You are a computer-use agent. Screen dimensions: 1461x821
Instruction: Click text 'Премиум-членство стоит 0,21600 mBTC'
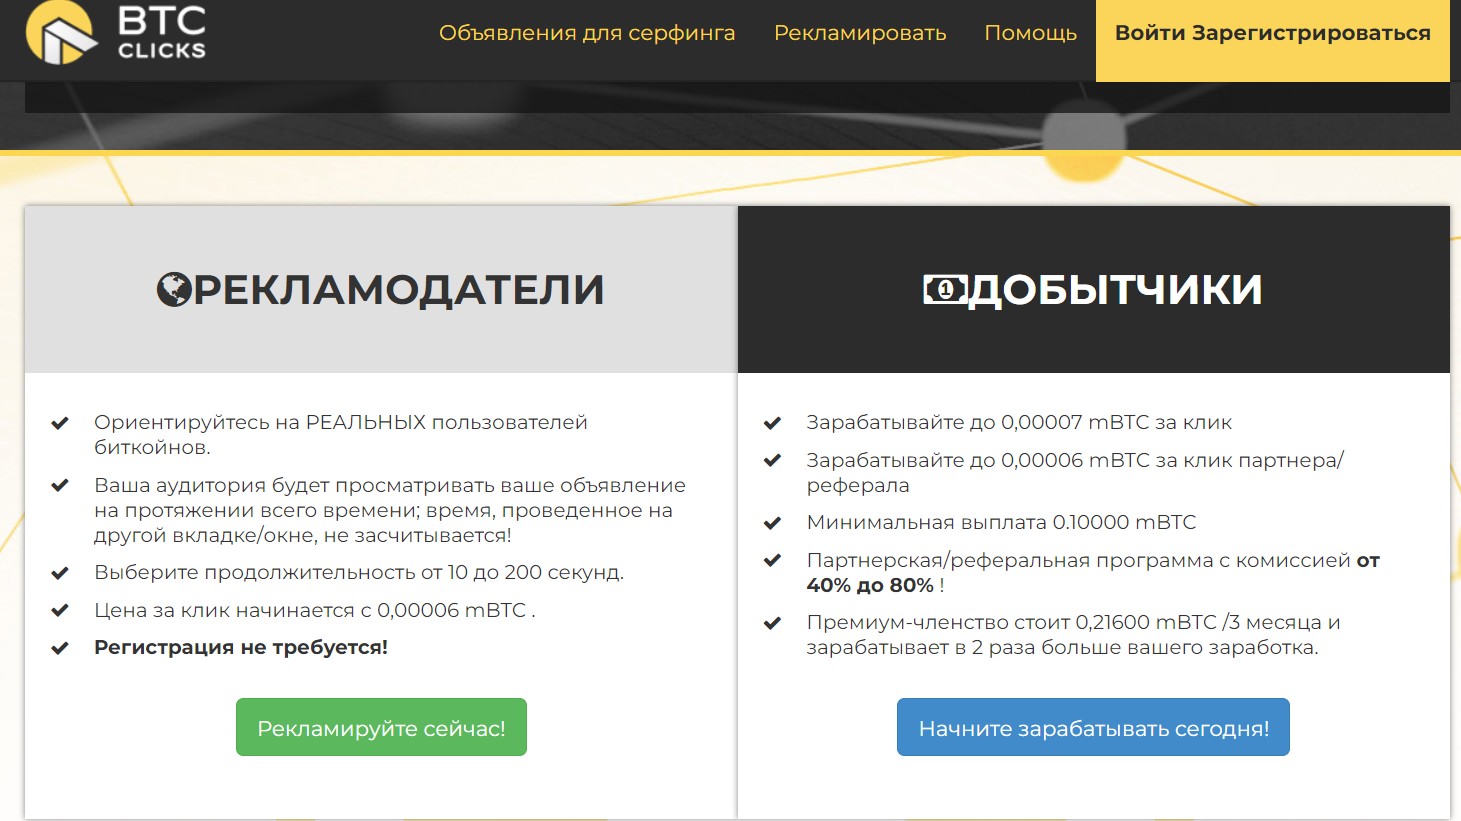[1012, 622]
